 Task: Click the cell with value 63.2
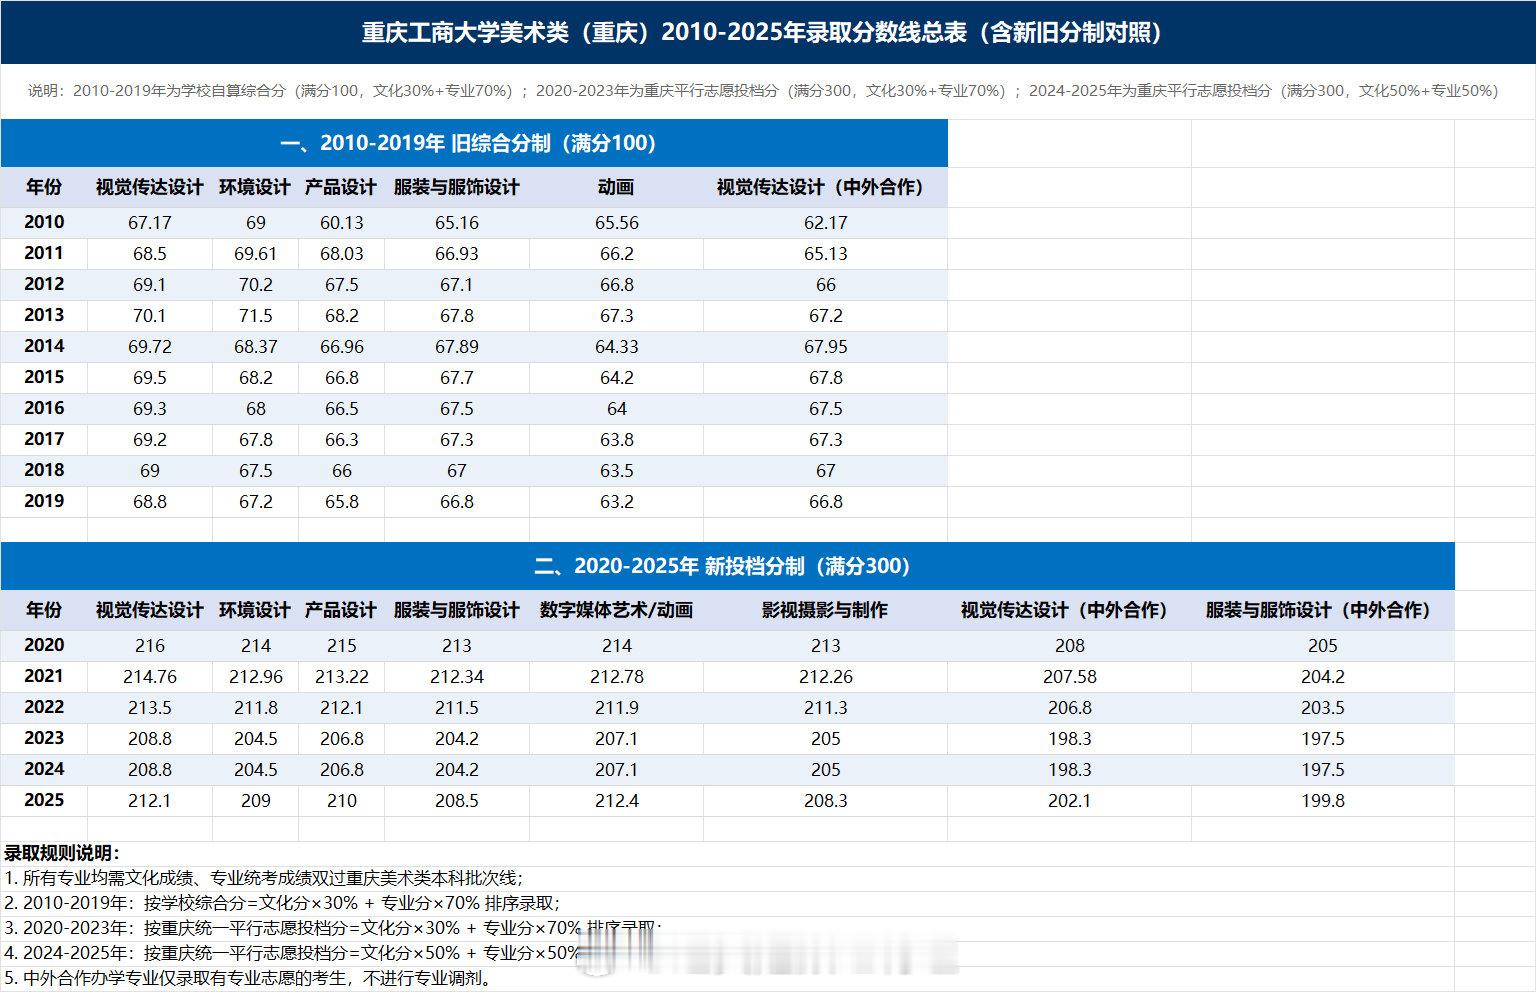coord(617,502)
